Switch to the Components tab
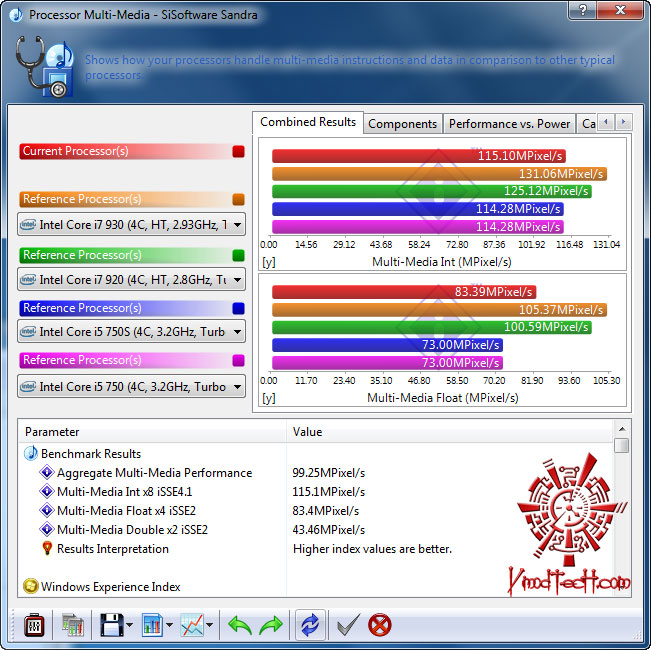 402,124
